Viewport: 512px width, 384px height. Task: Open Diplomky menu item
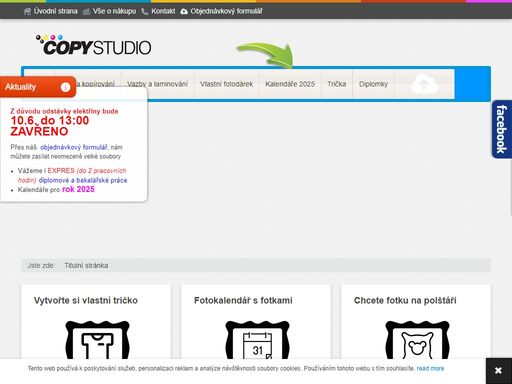point(373,84)
